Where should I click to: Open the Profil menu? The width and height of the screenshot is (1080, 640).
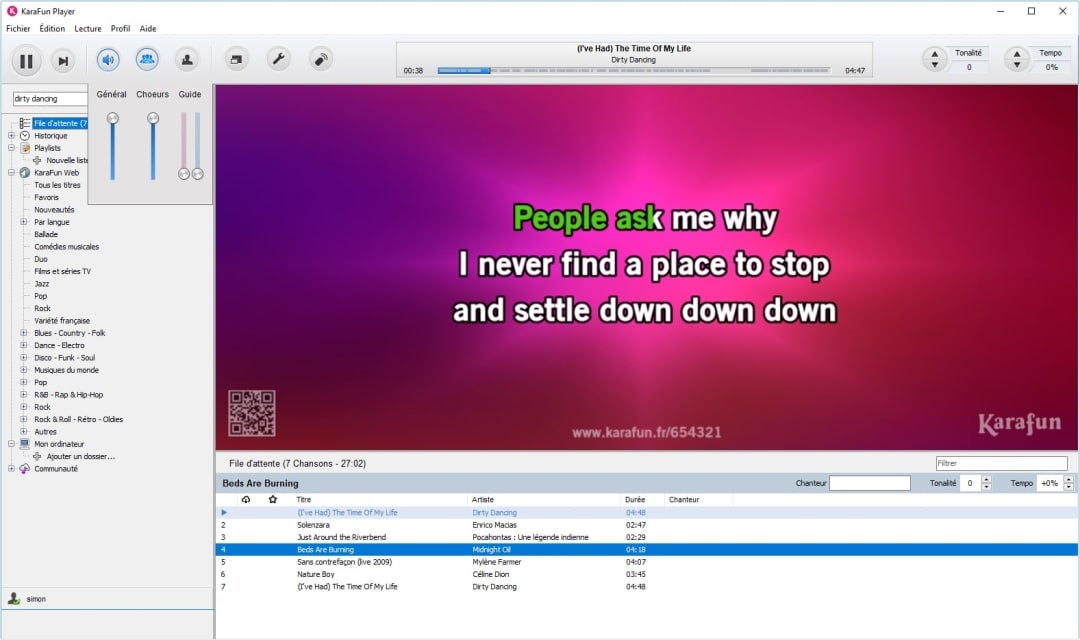120,29
